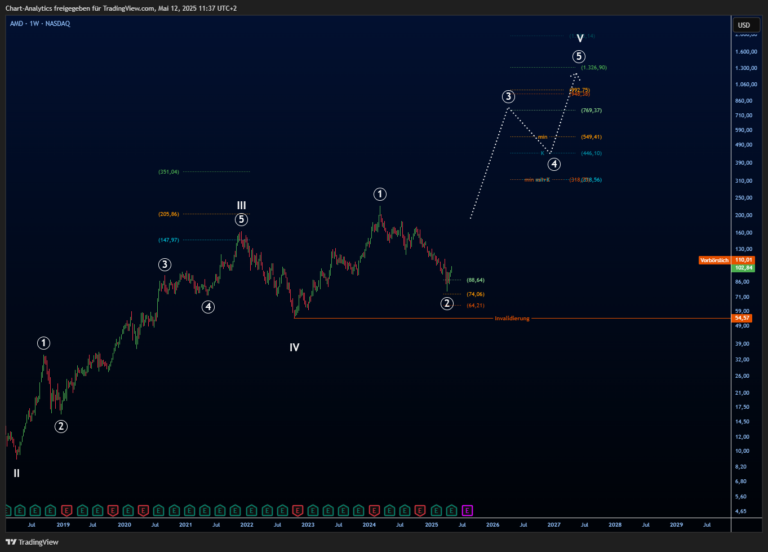Viewport: 768px width, 552px height.
Task: Select circled 5 label below wave V
Action: [x=579, y=56]
